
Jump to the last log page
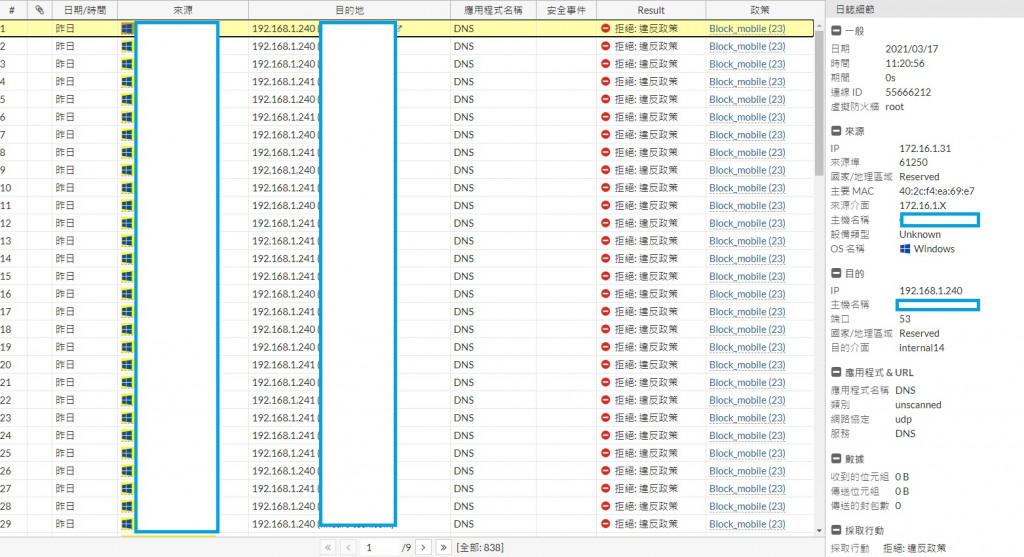443,547
